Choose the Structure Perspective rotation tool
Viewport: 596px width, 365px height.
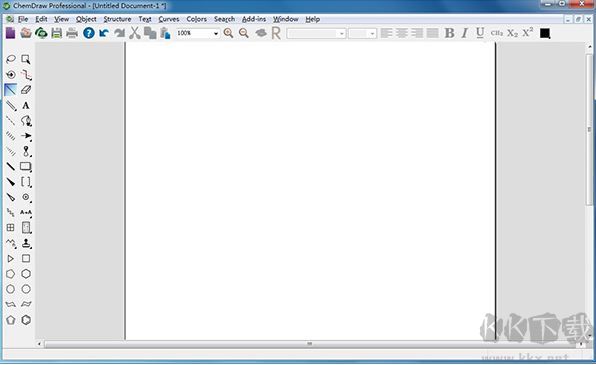coord(11,75)
